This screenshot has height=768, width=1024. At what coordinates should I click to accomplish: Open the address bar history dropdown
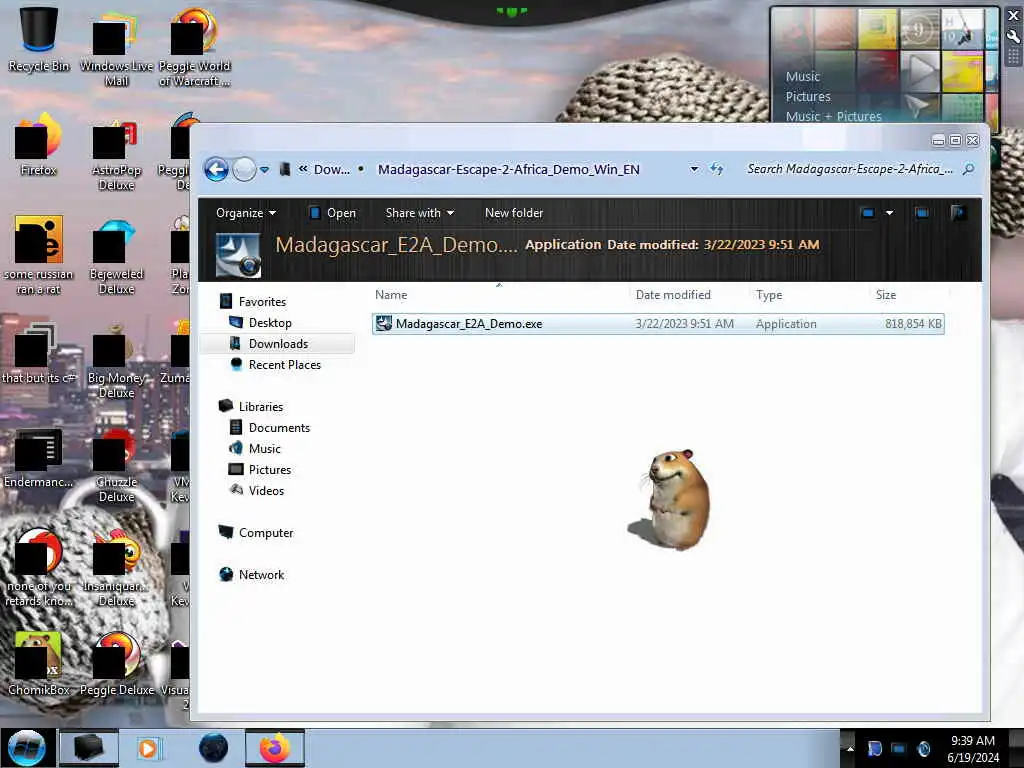click(694, 169)
